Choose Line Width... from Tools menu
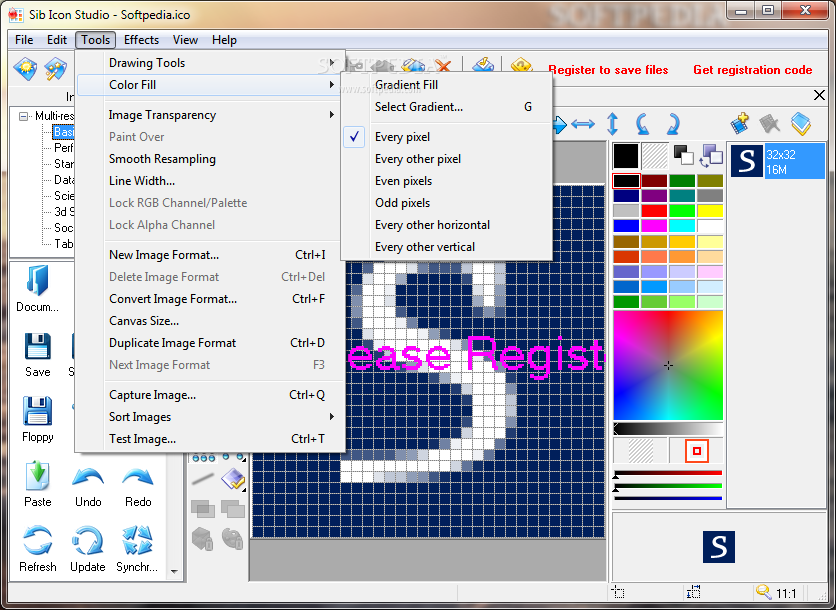Screen dimensions: 836x610 pos(210,181)
